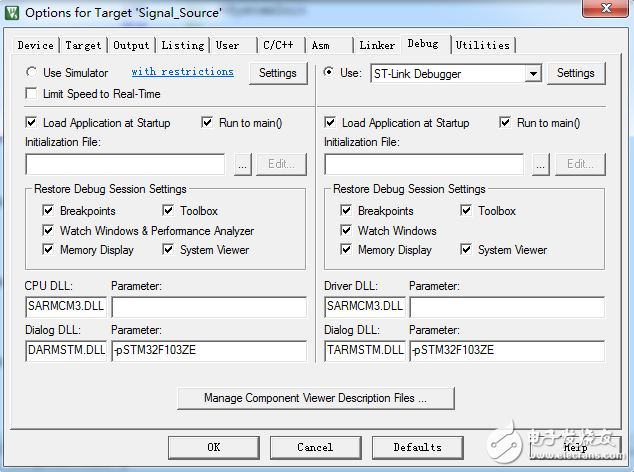634x472 pixels.
Task: Click ST-Link Dialog DLL Parameter -pSTM32F103ZE
Action: click(x=507, y=350)
